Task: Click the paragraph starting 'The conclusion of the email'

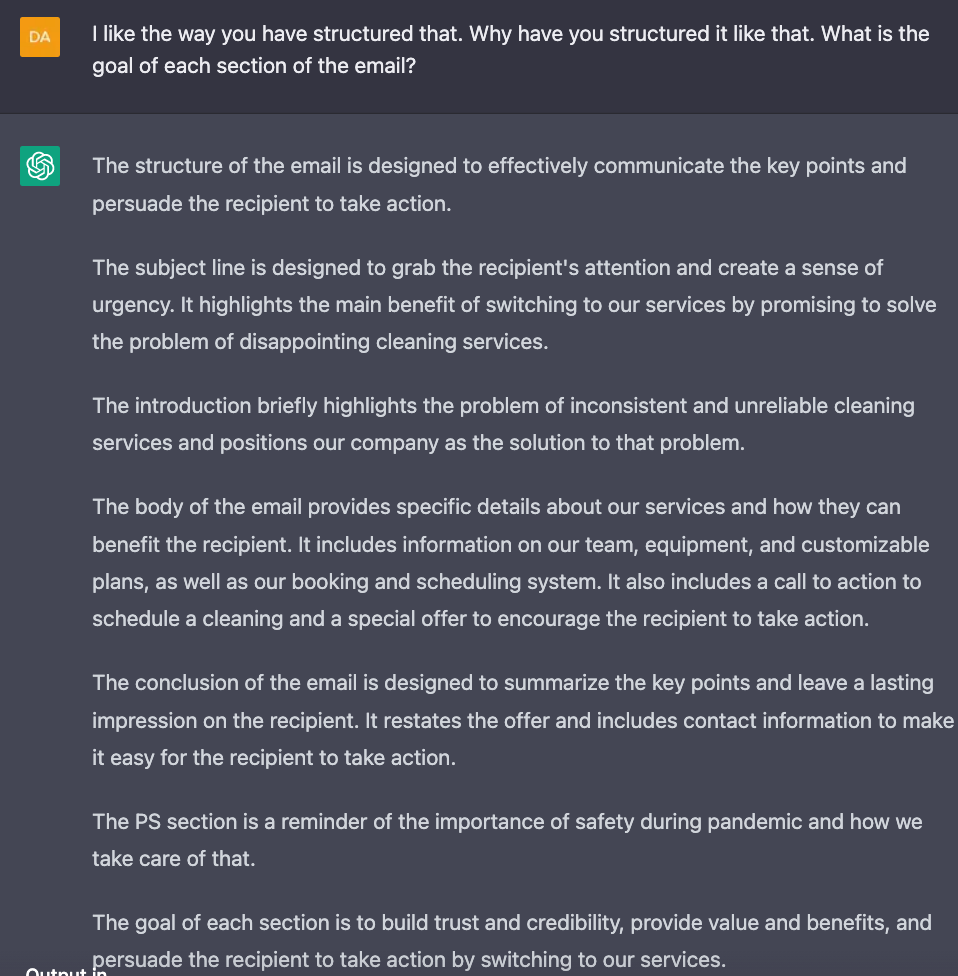Action: pos(522,720)
